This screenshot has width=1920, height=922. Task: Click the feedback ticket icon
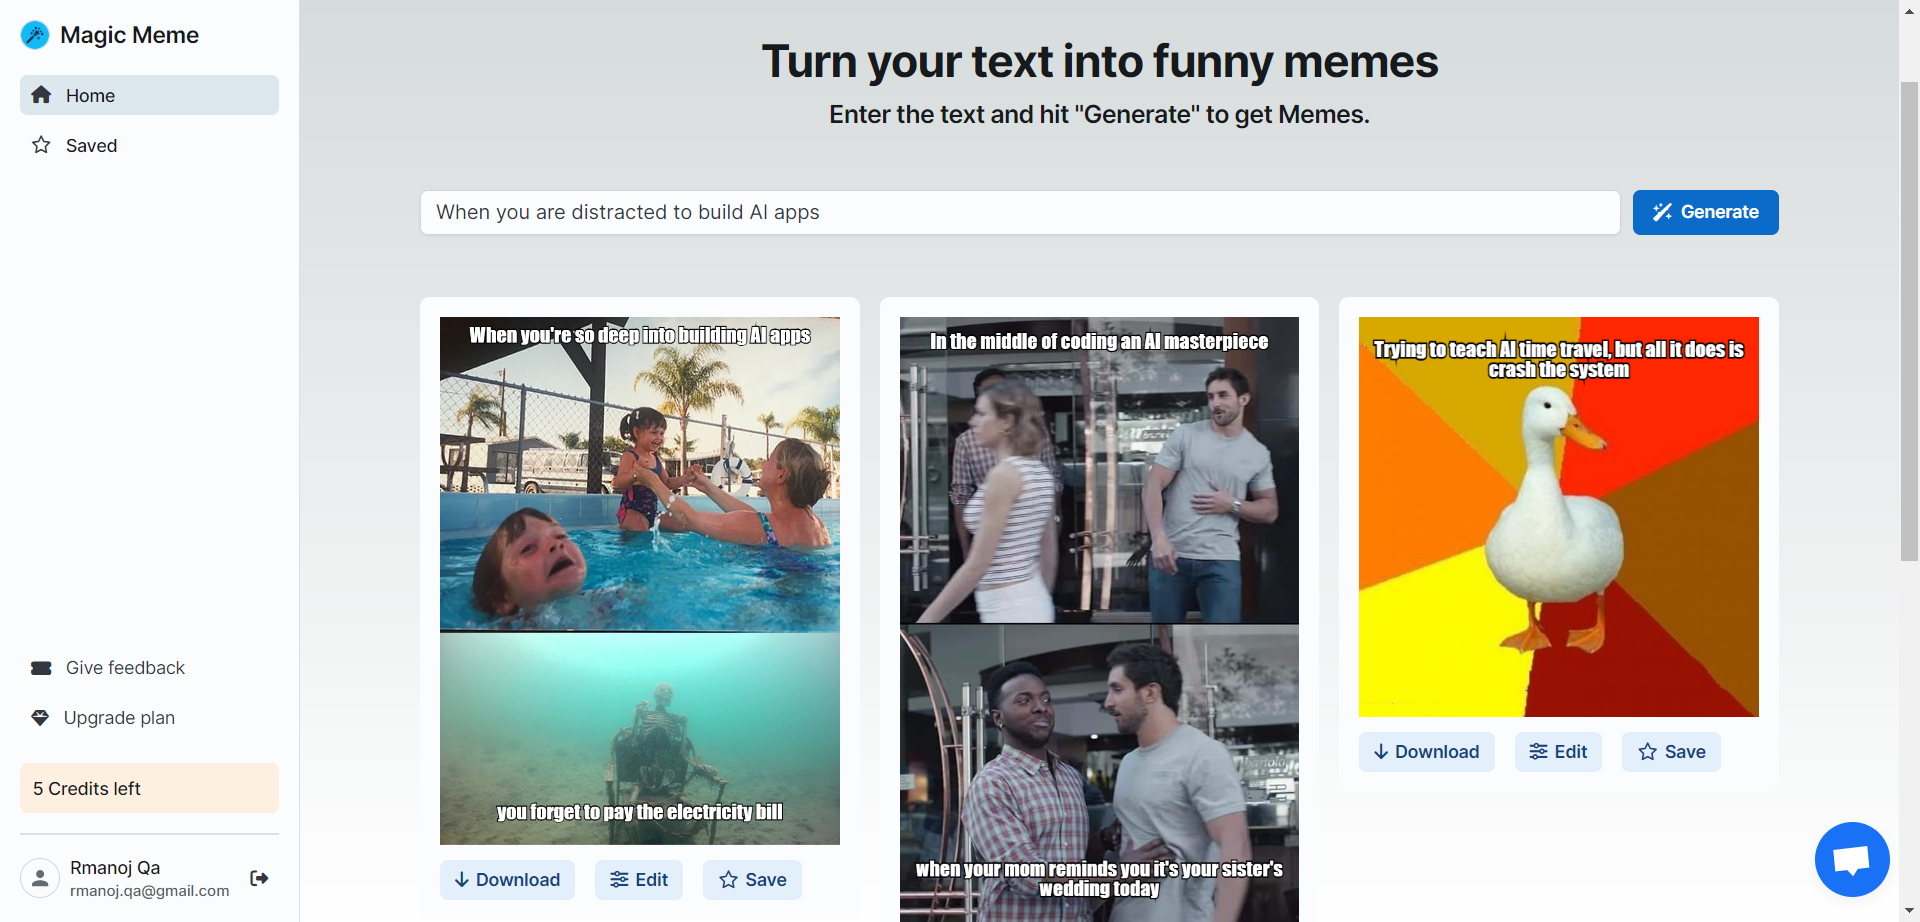pyautogui.click(x=41, y=668)
